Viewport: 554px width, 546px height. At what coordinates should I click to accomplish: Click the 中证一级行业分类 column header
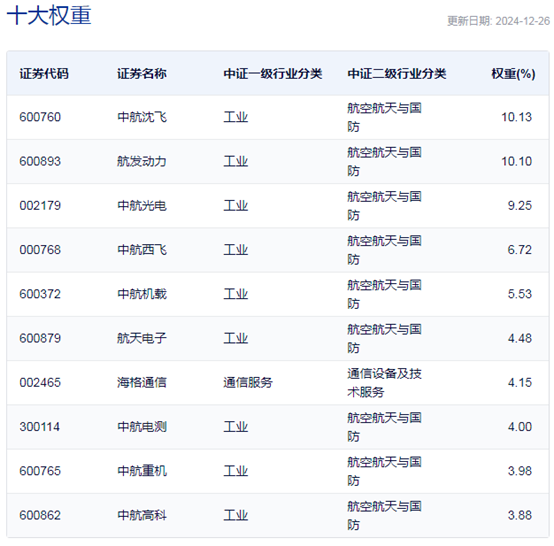click(x=272, y=74)
